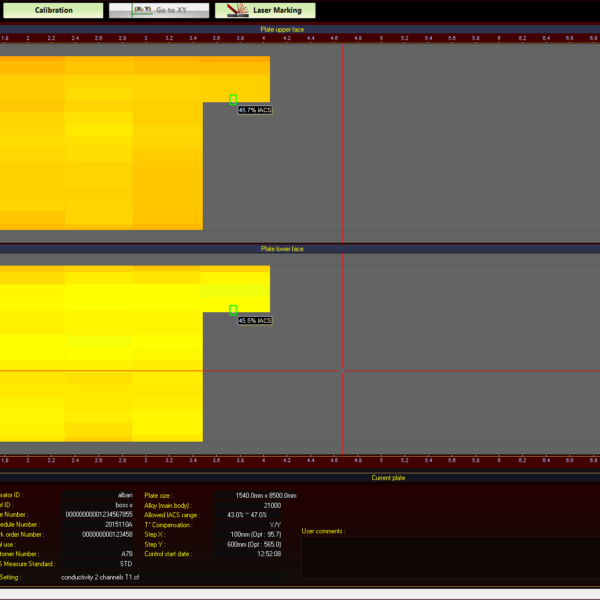Click the 'Plate upper face' header
The height and width of the screenshot is (600, 600).
pyautogui.click(x=282, y=29)
